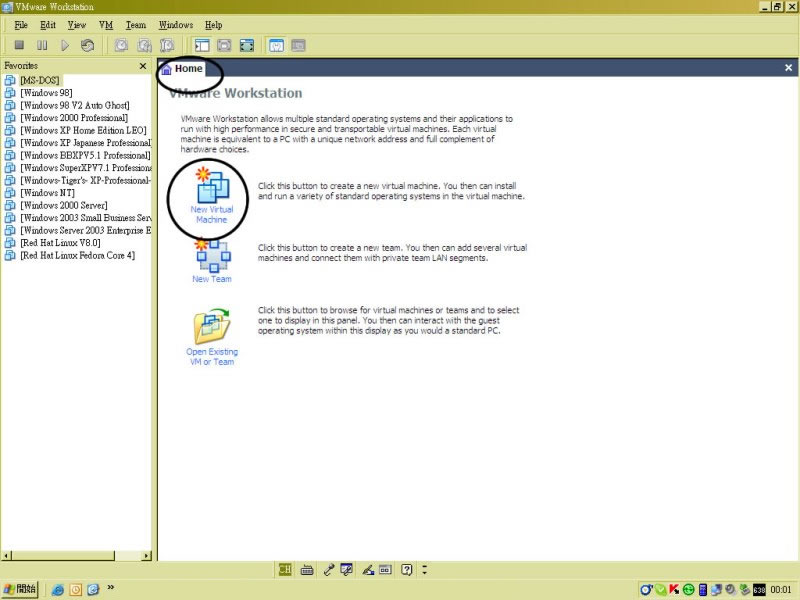Click the language bar tools window icon

(x=346, y=569)
